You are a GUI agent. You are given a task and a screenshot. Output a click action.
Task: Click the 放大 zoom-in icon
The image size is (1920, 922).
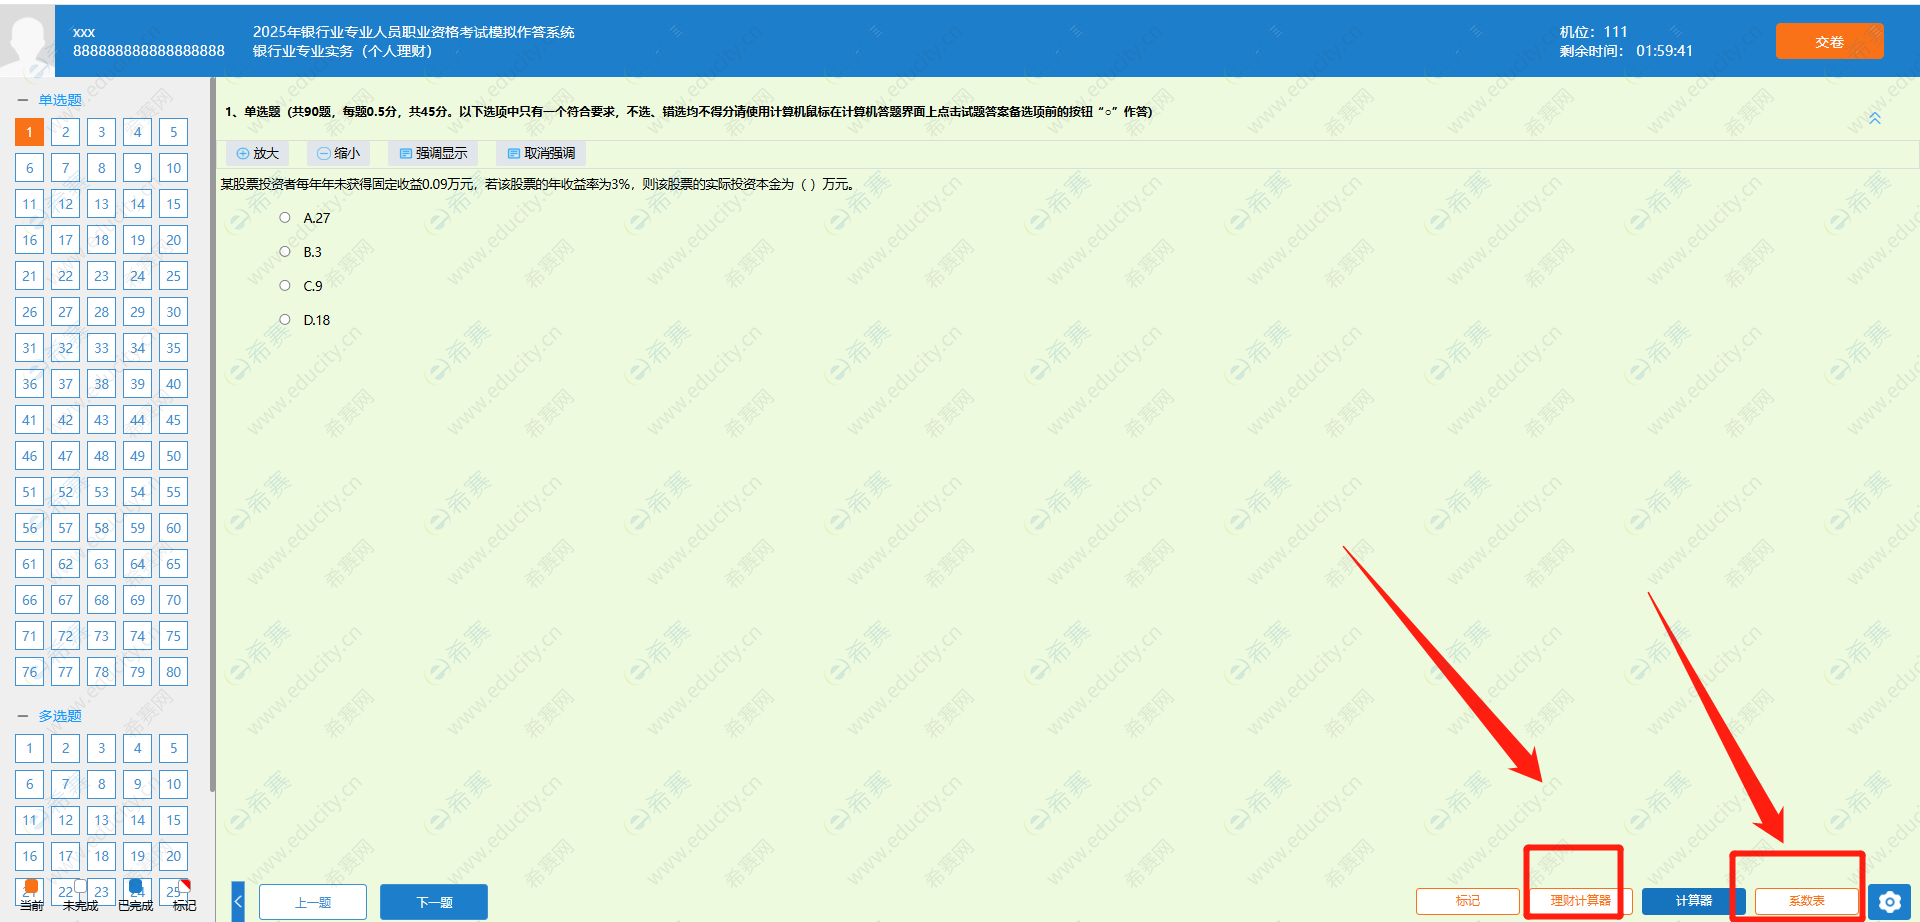click(243, 154)
